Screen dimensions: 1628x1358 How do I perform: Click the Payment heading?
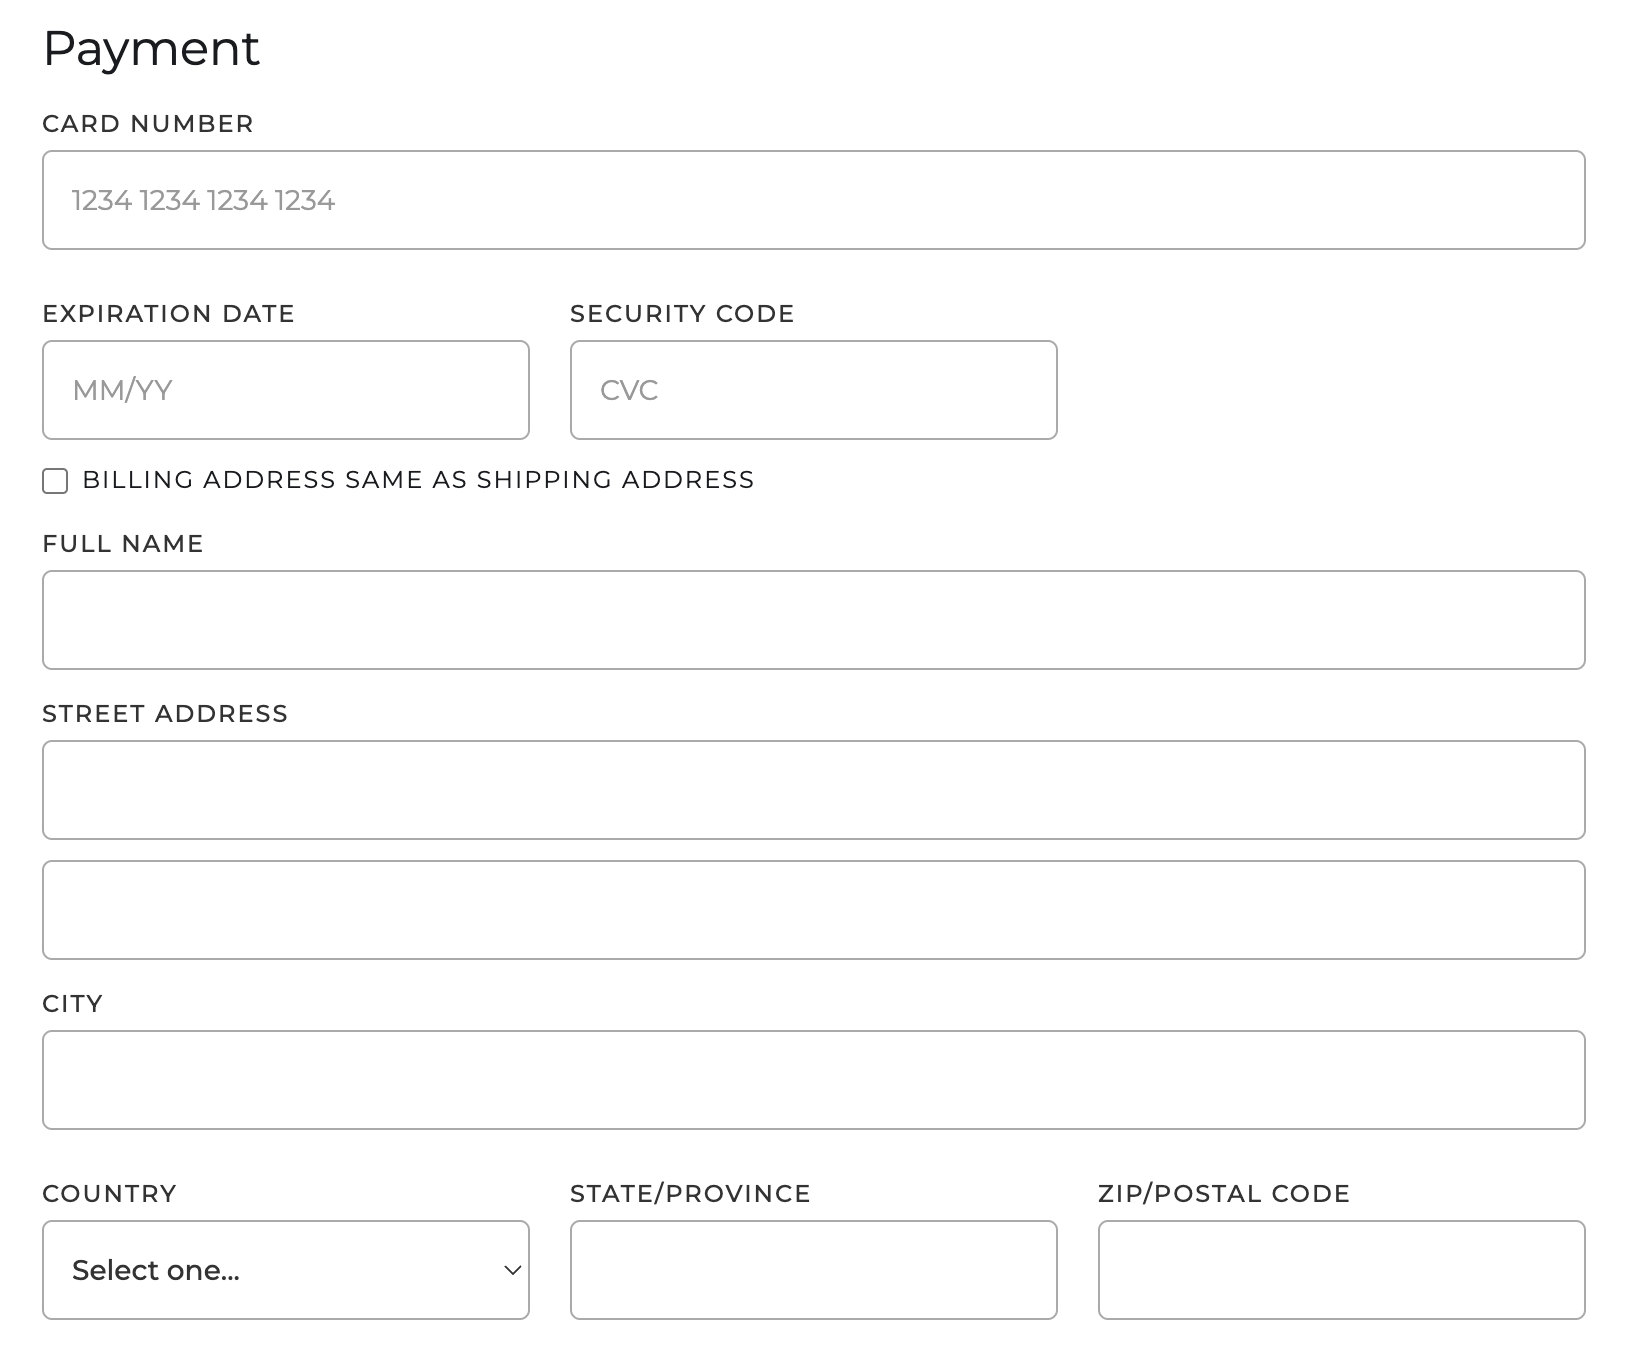pos(151,49)
